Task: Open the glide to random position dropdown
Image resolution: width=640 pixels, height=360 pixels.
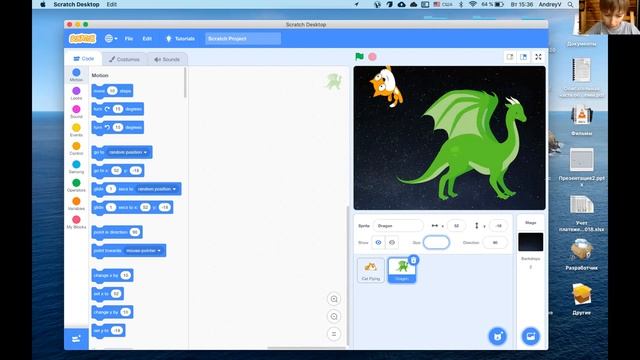Action: click(157, 189)
